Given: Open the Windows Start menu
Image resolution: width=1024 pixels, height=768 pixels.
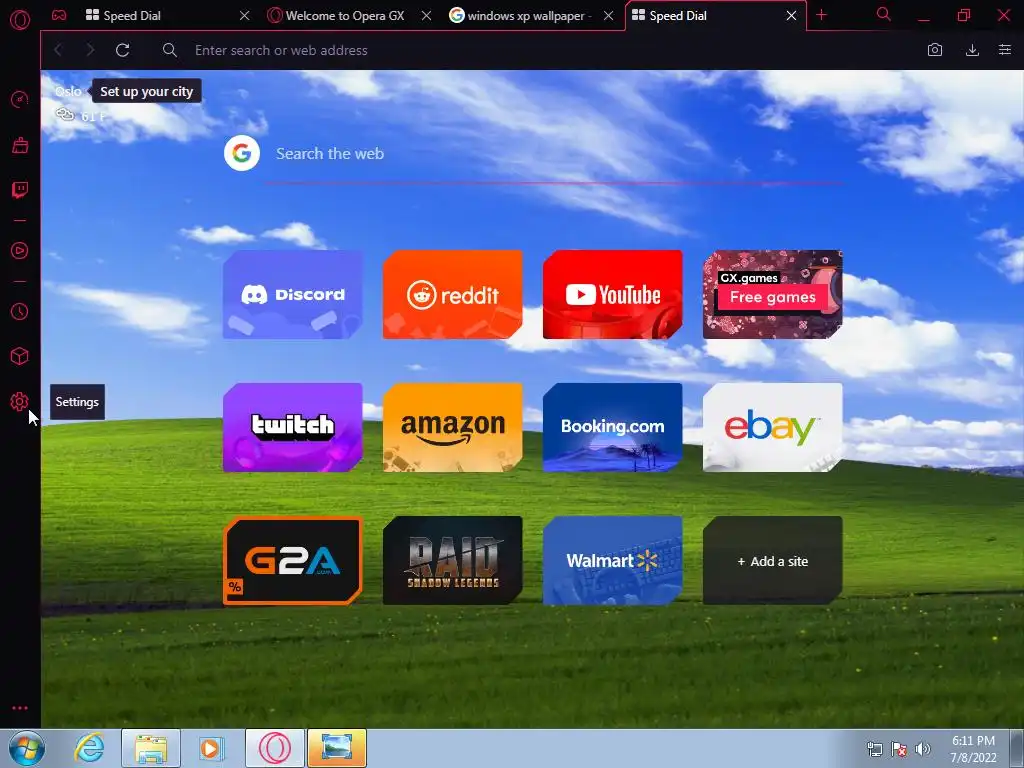Looking at the screenshot, I should coord(26,748).
